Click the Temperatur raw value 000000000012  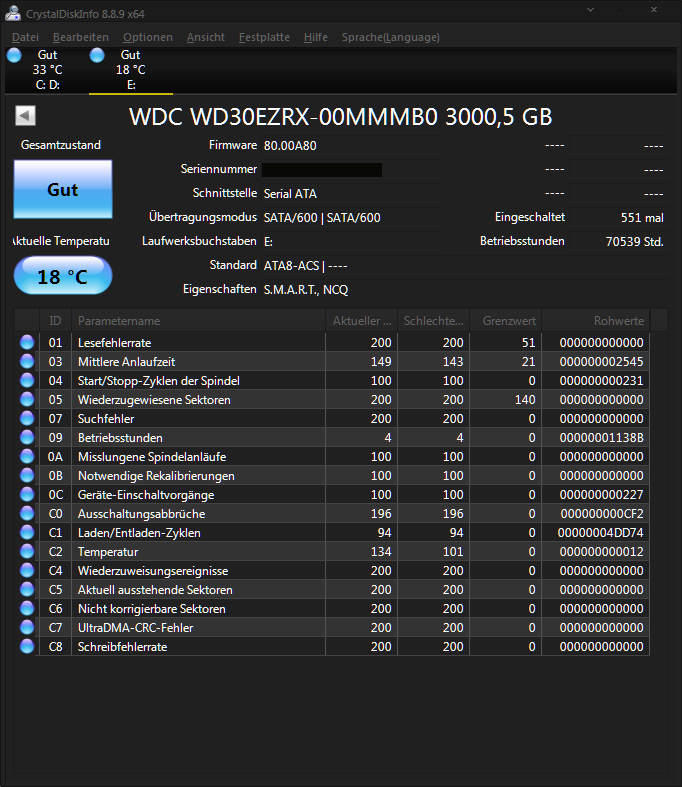[x=602, y=552]
